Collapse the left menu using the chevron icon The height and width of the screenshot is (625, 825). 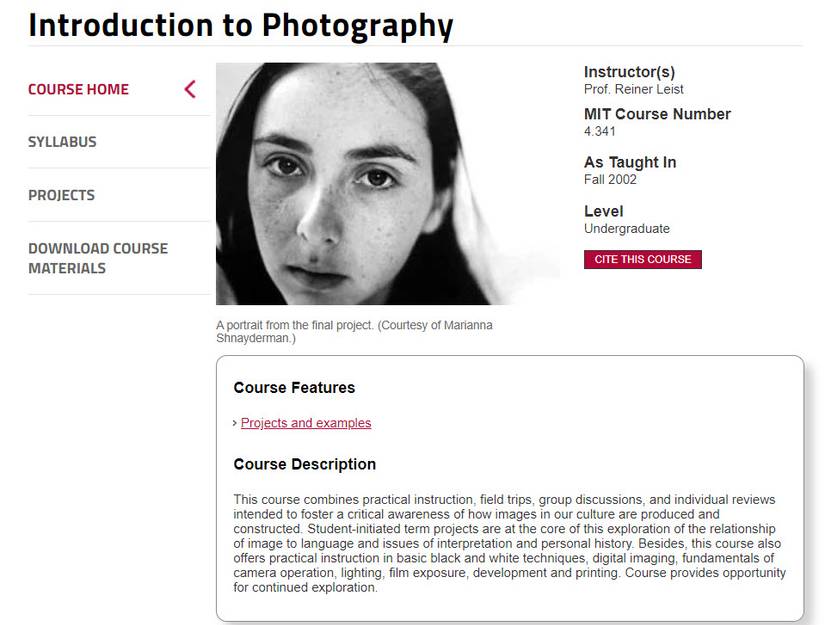point(190,88)
